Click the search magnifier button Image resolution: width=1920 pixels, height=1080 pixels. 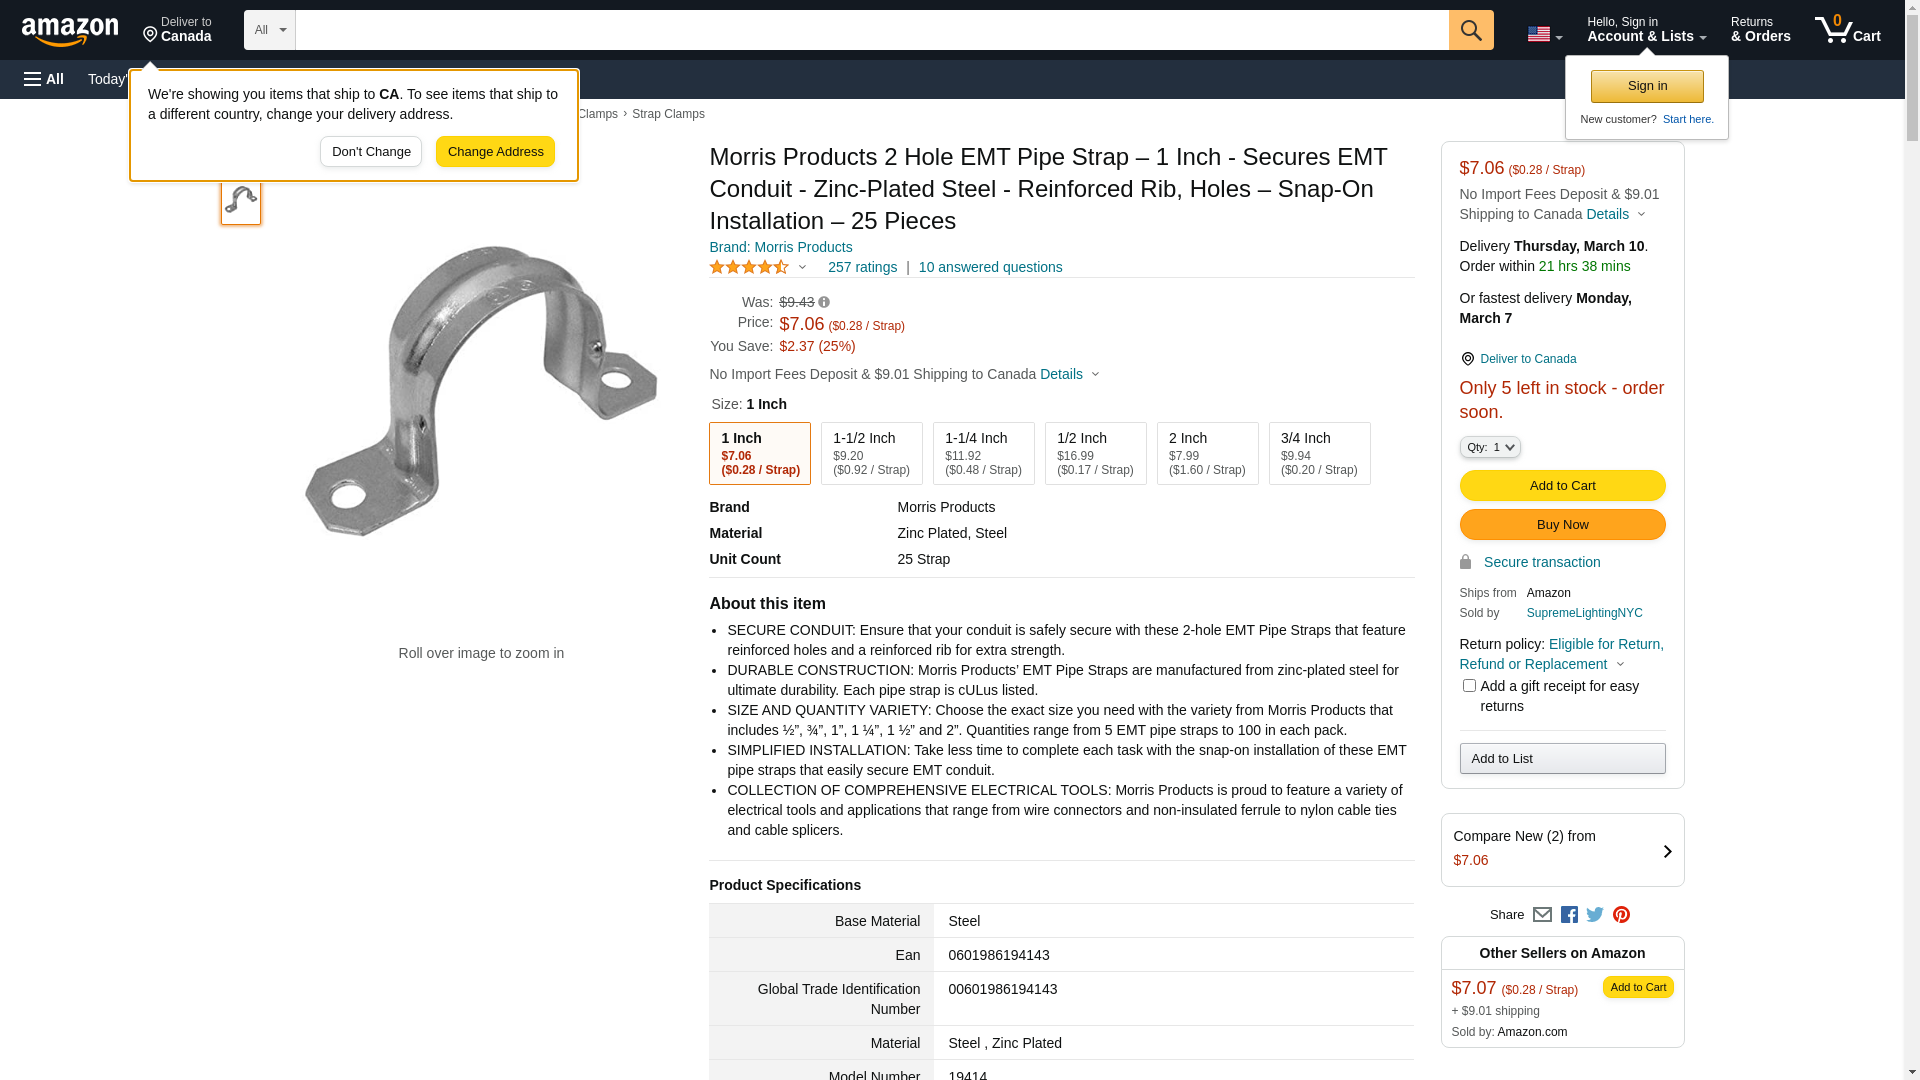(x=1470, y=30)
